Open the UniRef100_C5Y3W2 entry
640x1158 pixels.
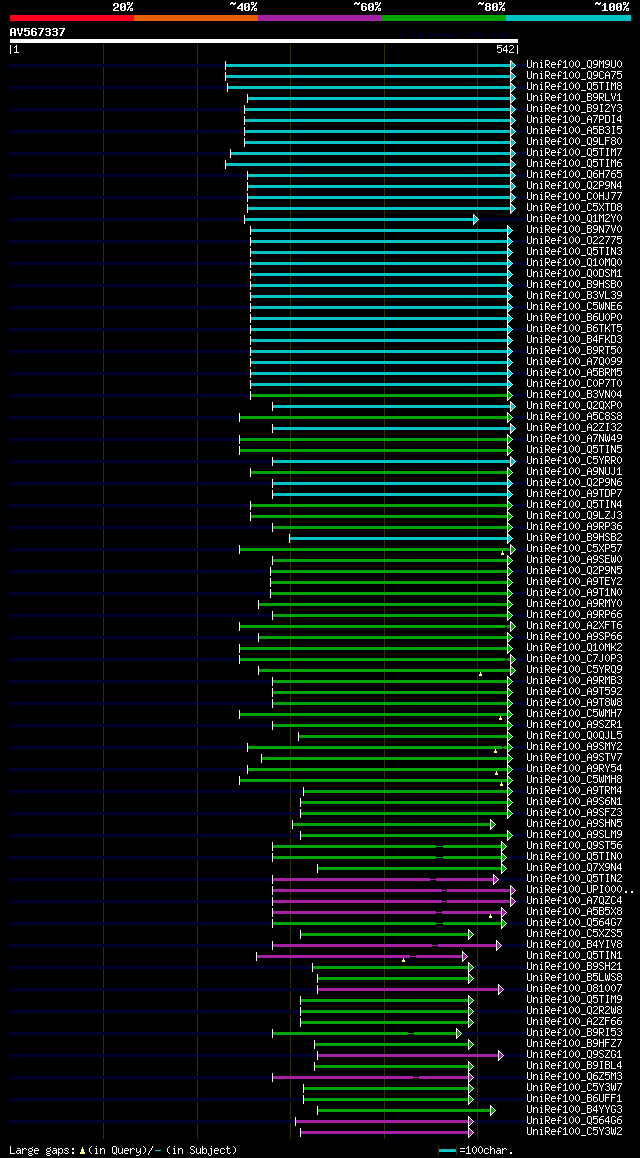(574, 1131)
